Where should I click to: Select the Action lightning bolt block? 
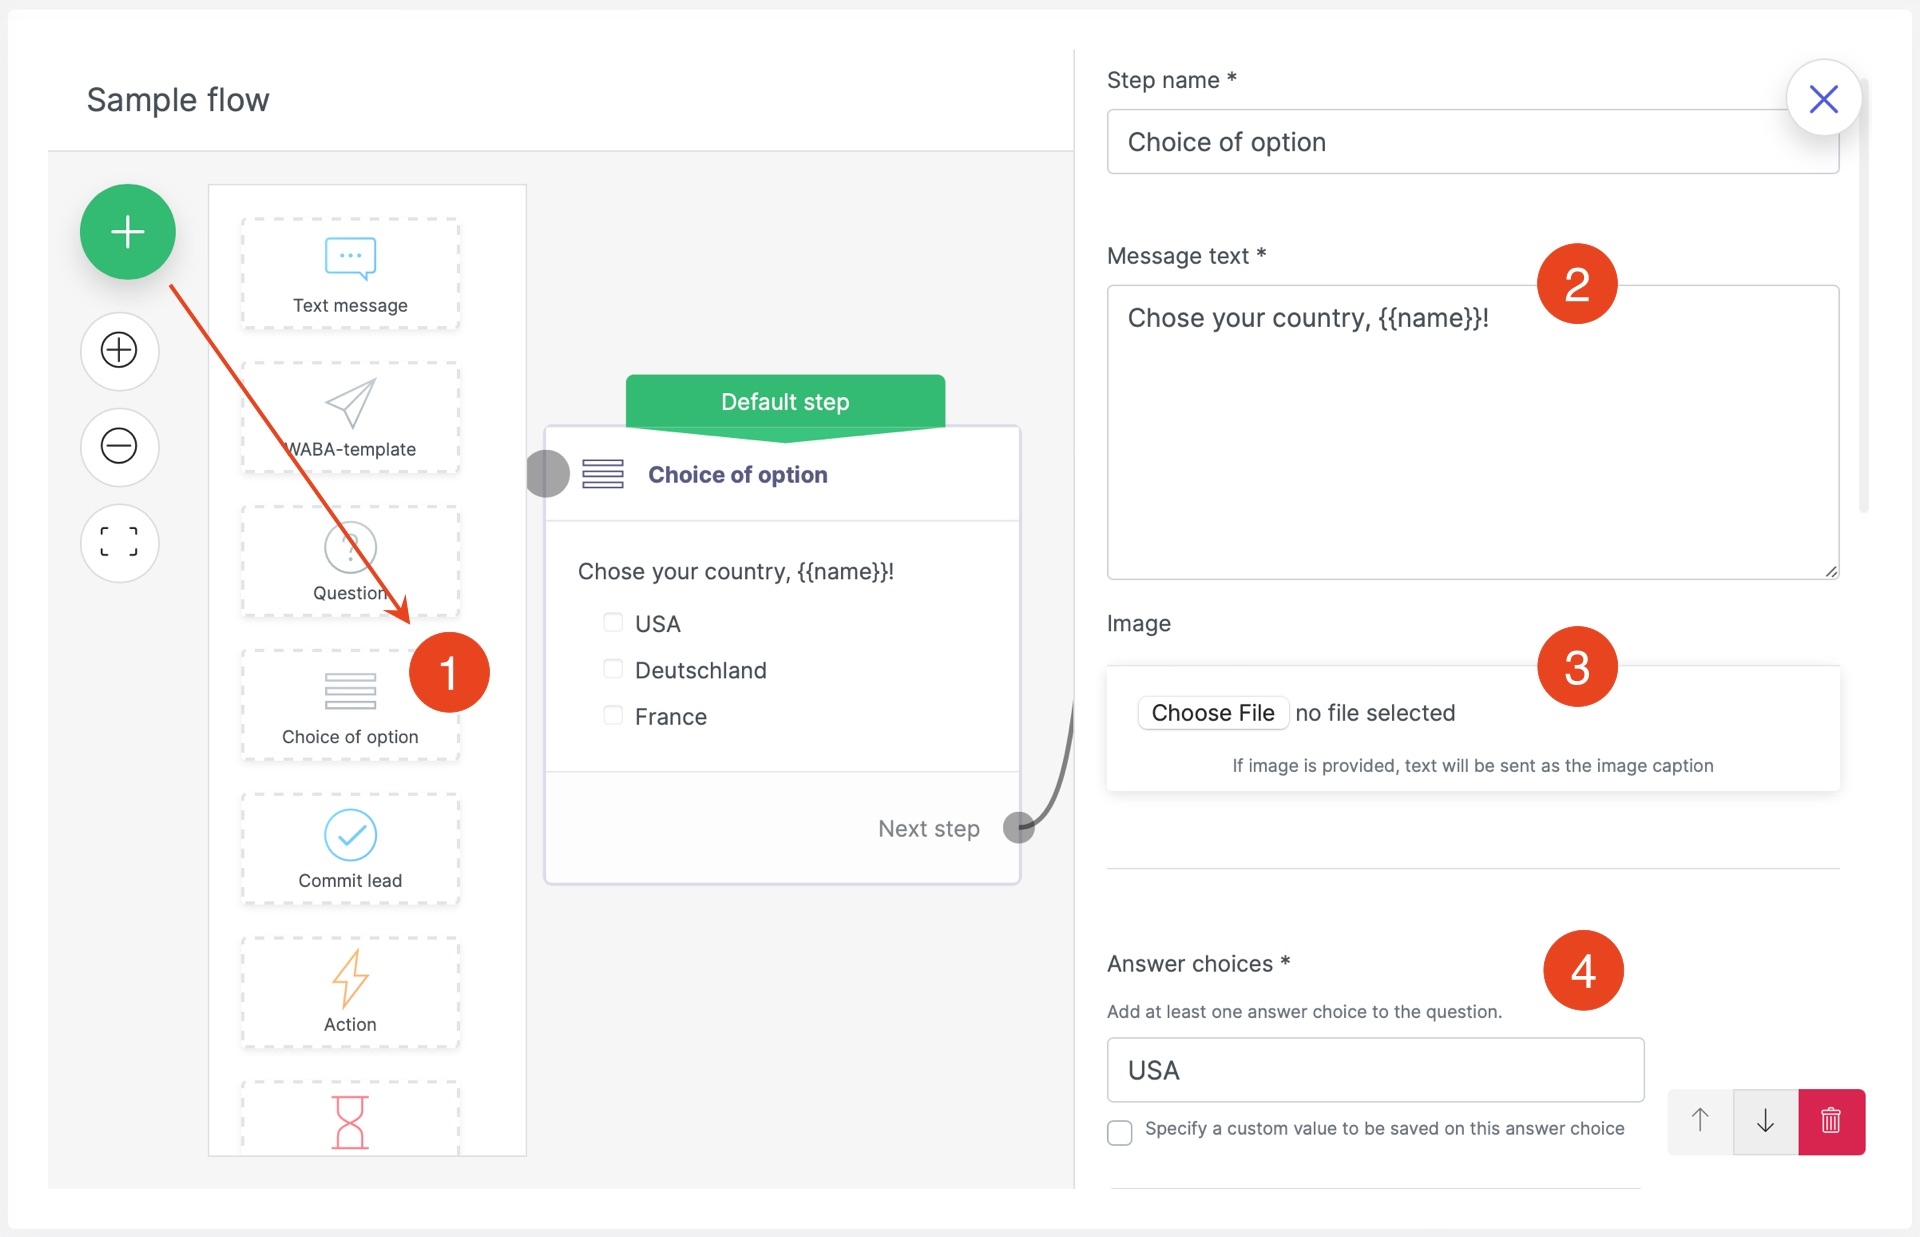pyautogui.click(x=350, y=992)
